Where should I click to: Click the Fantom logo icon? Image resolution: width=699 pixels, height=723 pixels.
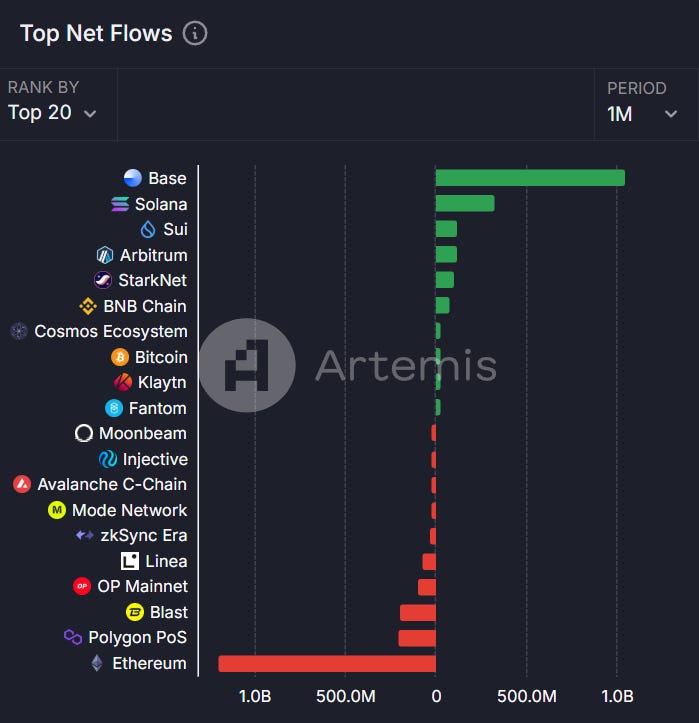[114, 408]
